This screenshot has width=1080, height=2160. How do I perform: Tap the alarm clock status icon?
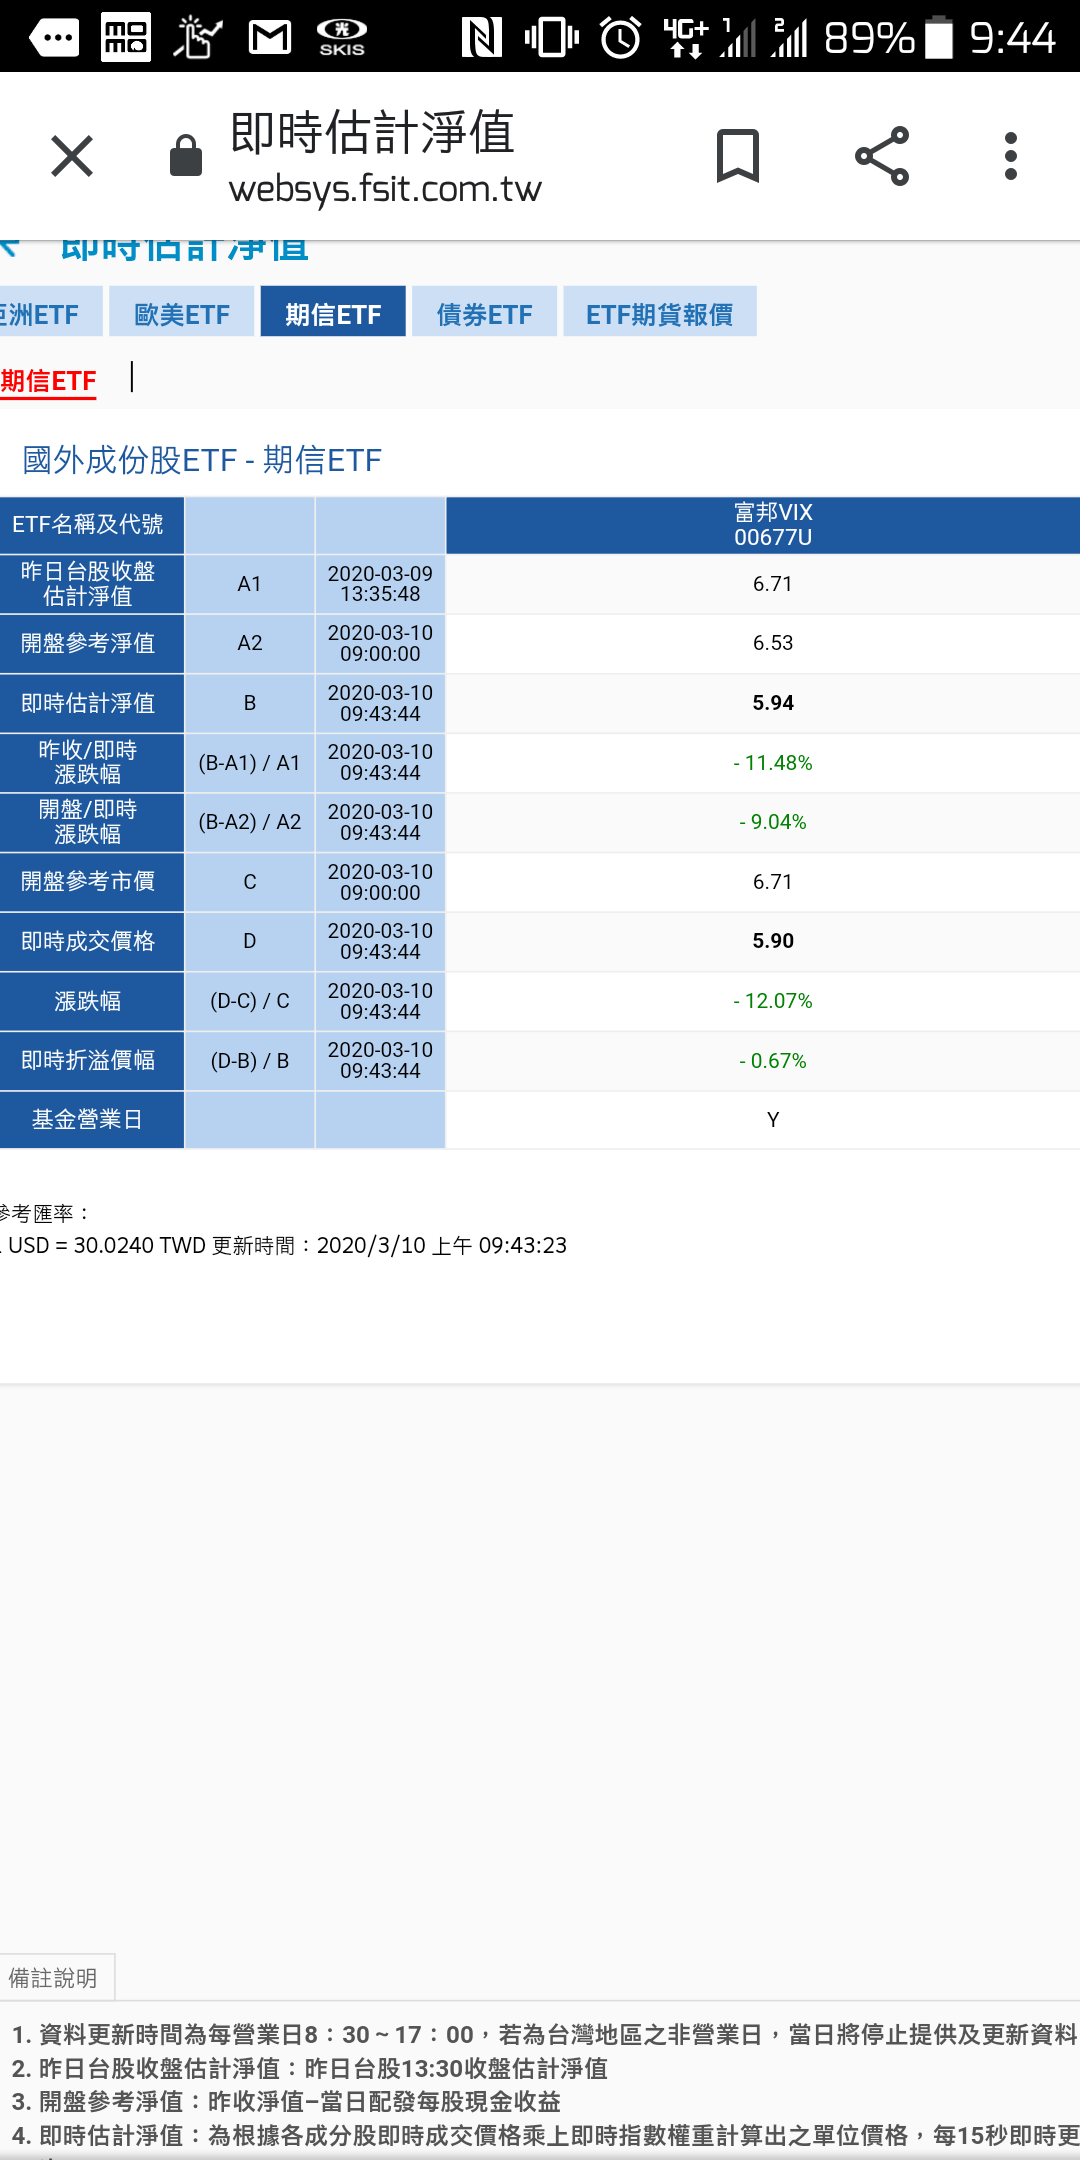point(620,38)
